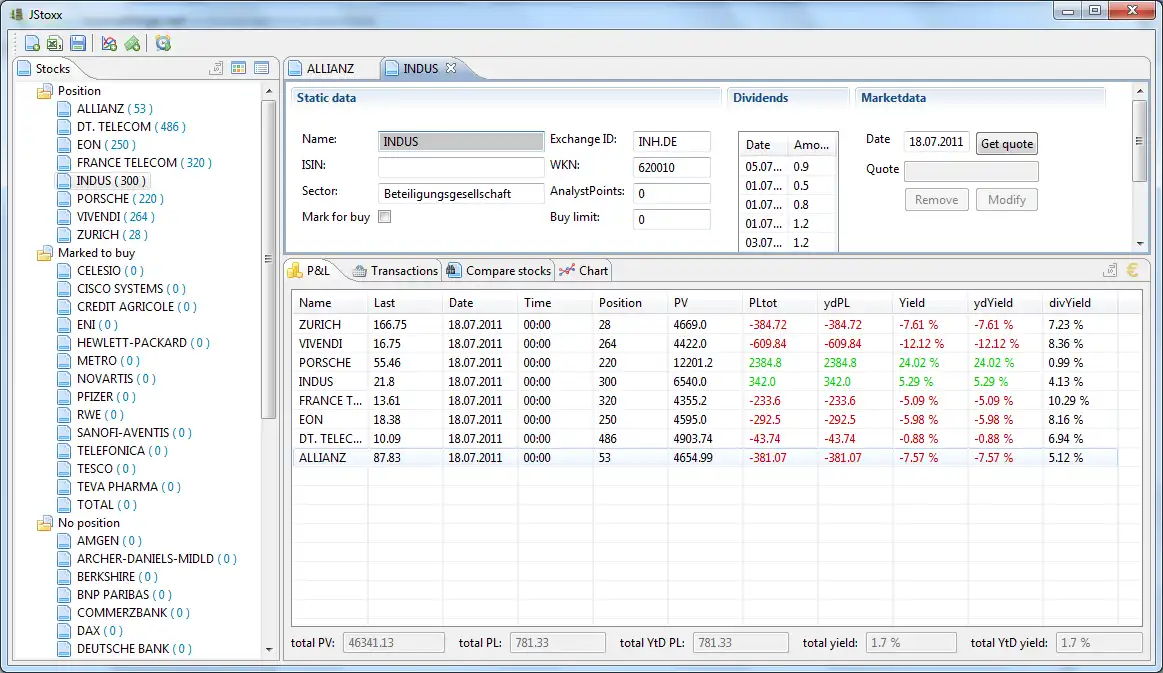Select FRANCE TELECOM (320) in stocks tree

[144, 162]
